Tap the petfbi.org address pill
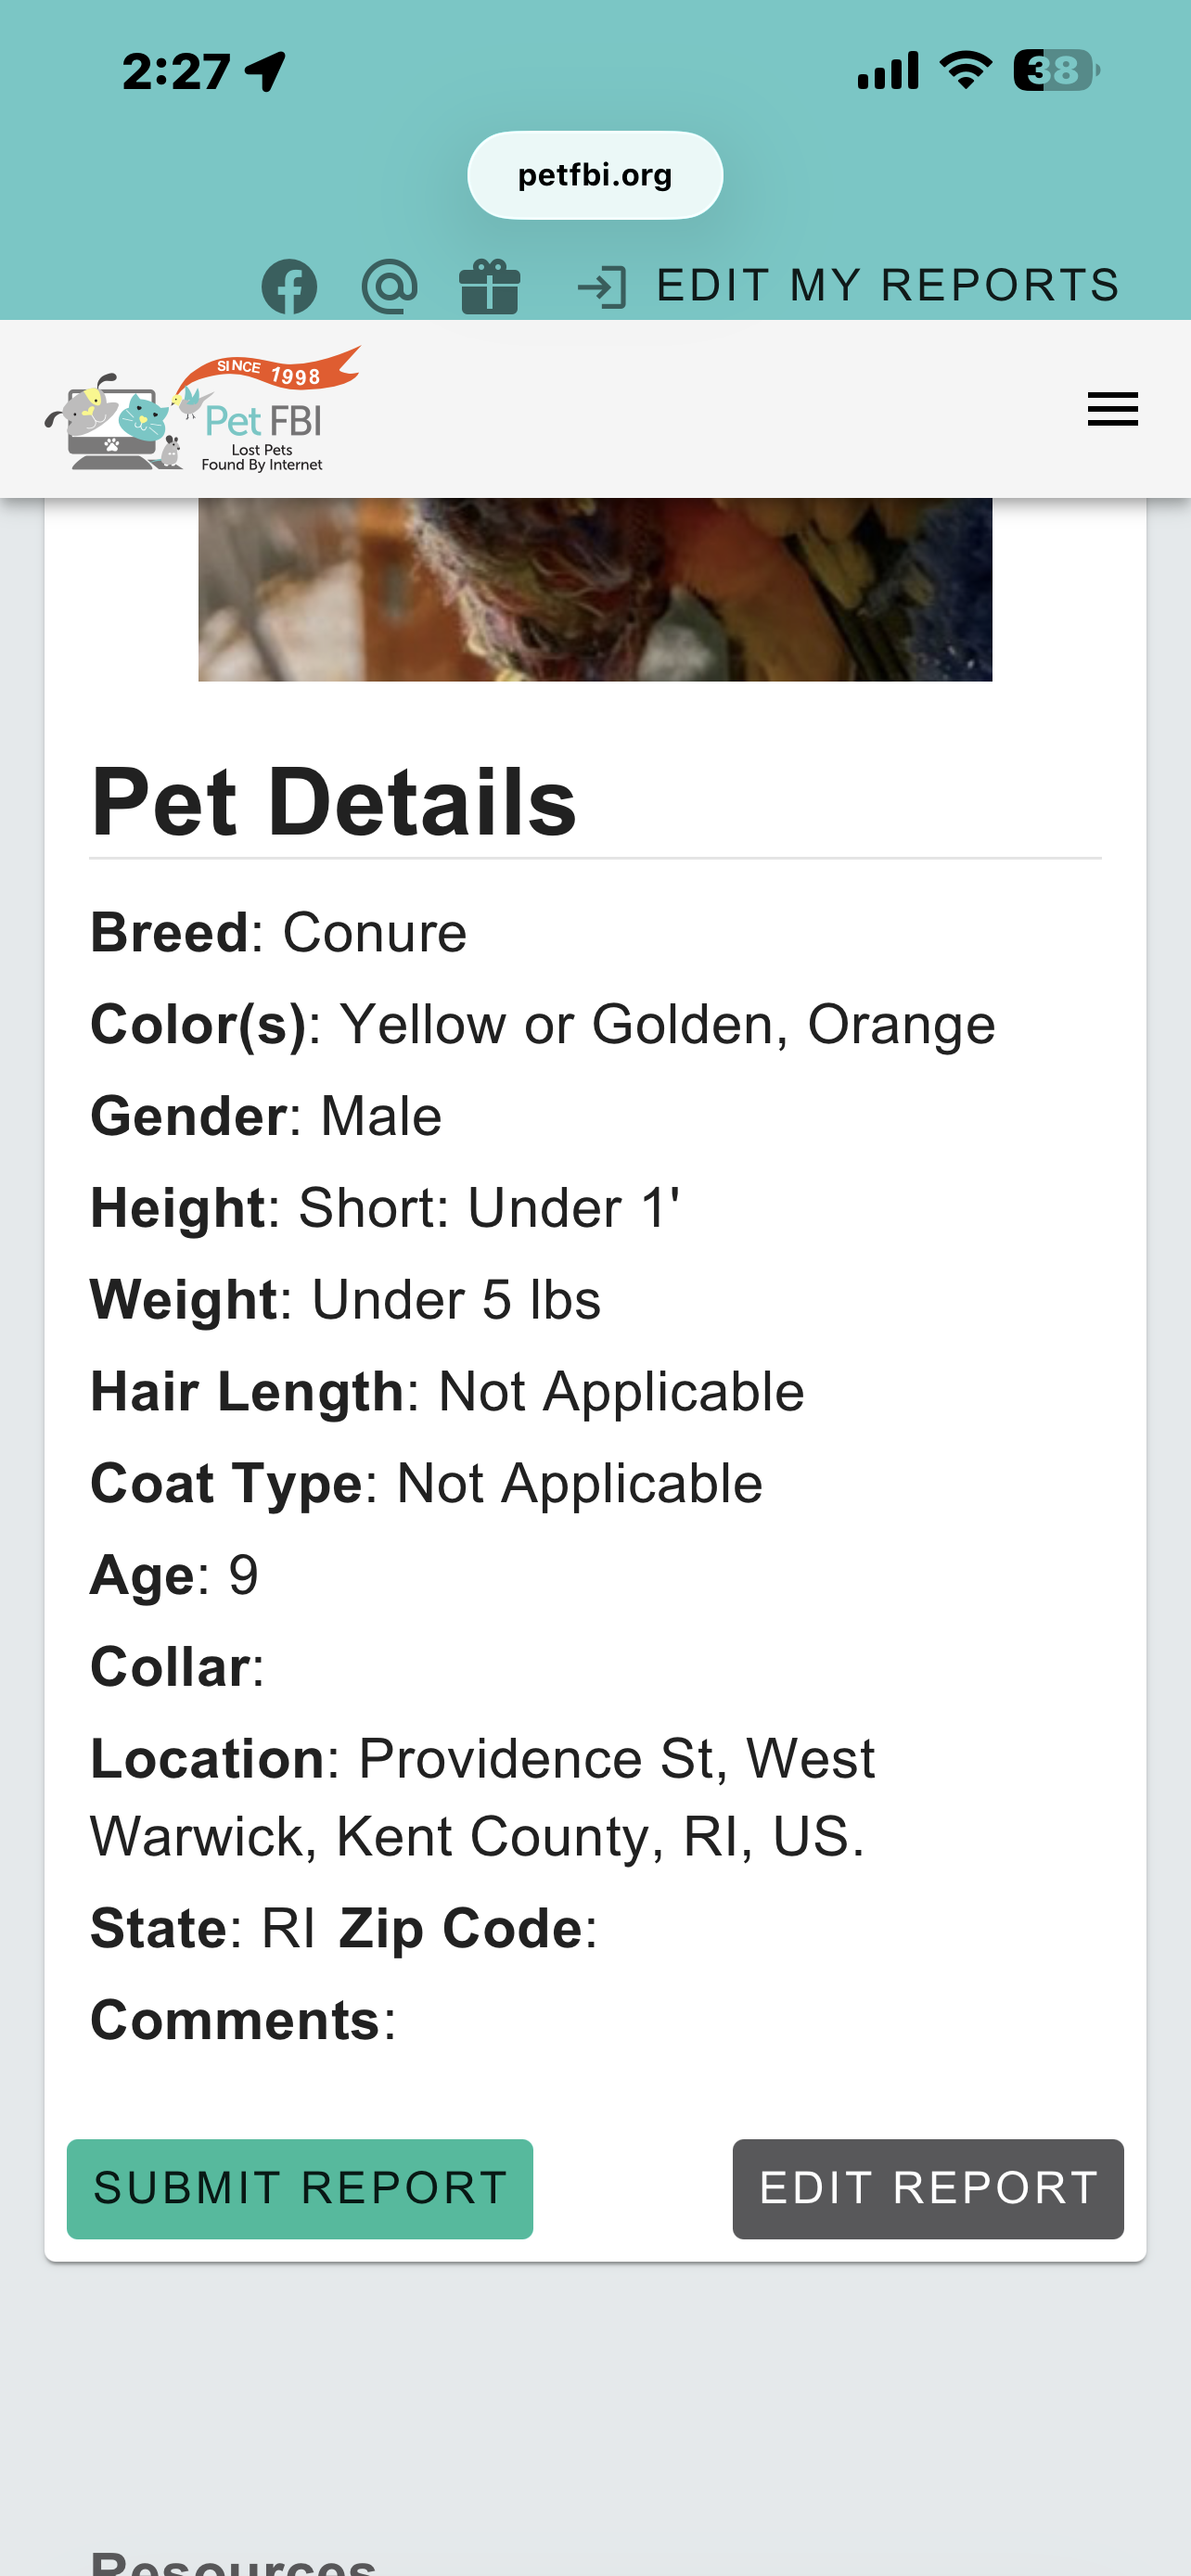Screen dimensions: 1191x2576 tap(595, 175)
